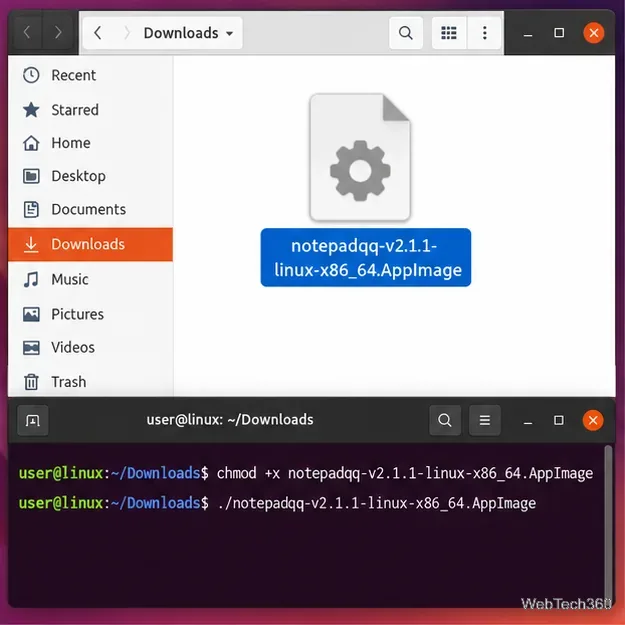Select the notepadqq AppImage file icon
Image resolution: width=625 pixels, height=625 pixels.
coord(360,157)
